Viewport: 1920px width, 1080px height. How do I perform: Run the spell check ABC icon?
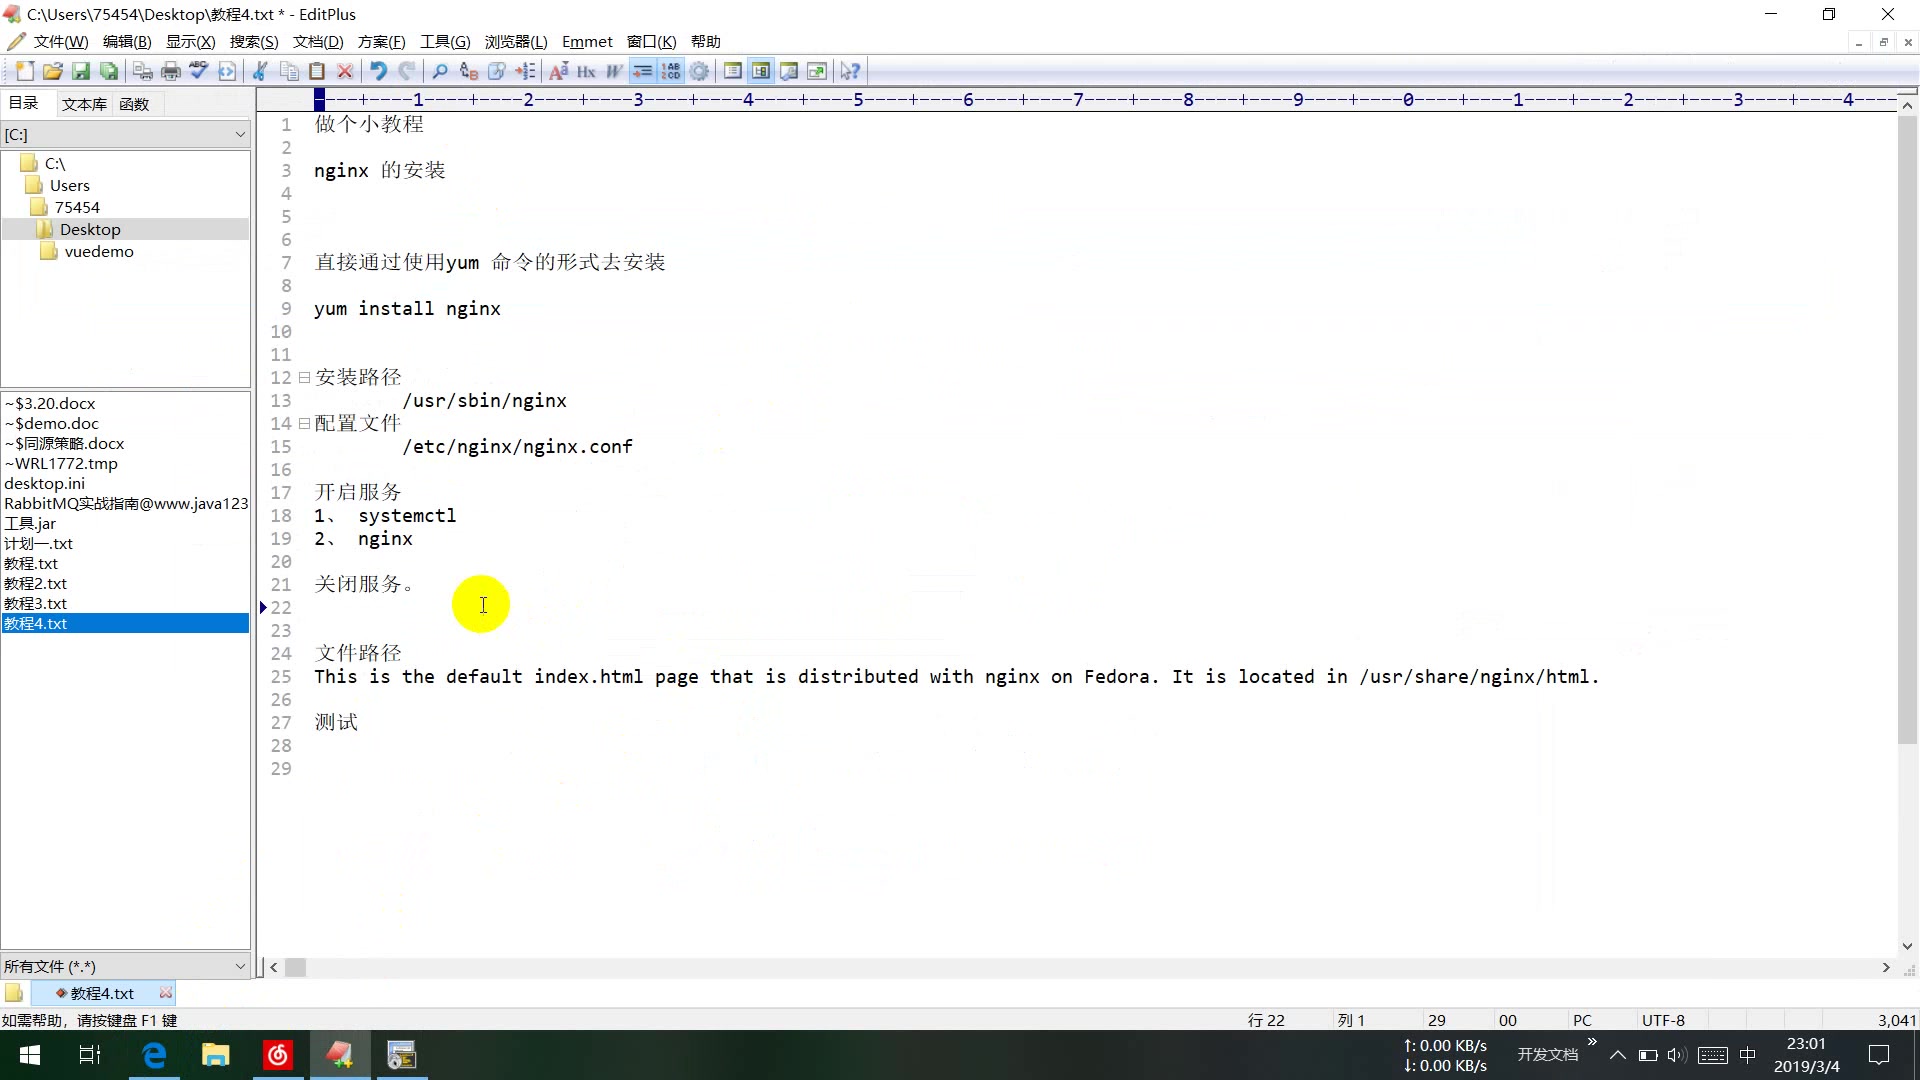pyautogui.click(x=199, y=71)
